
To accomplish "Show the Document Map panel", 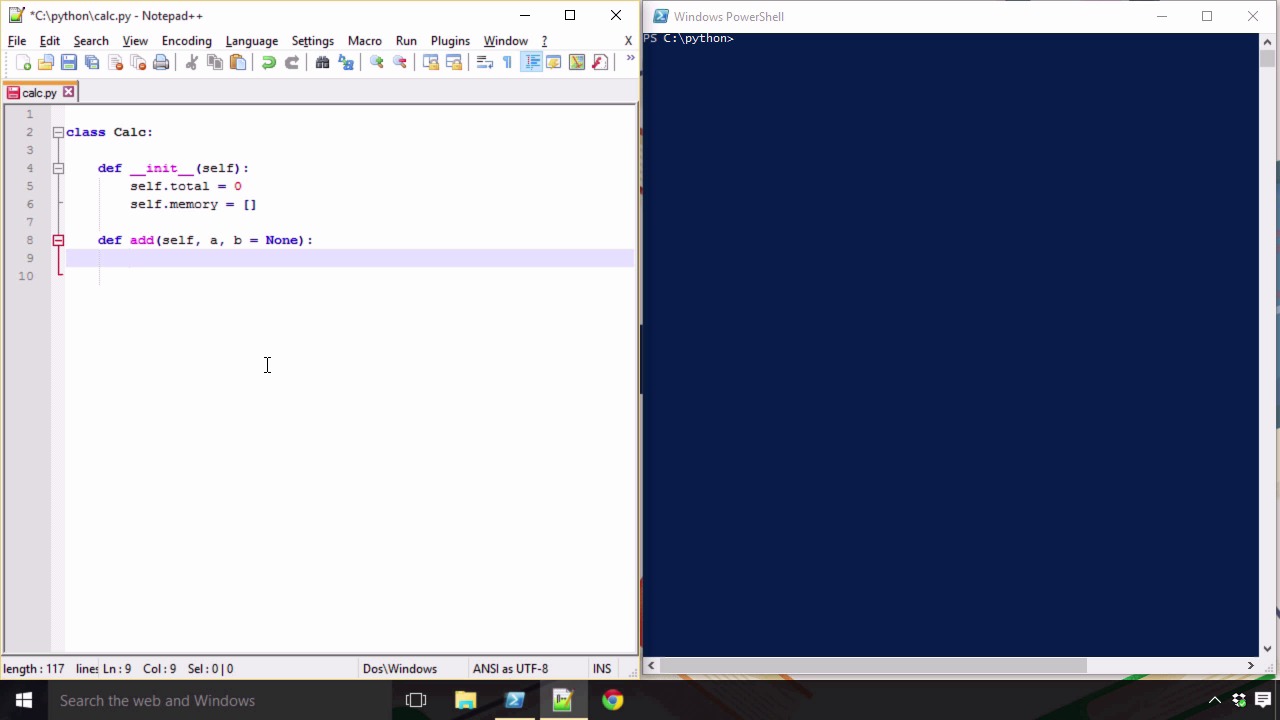I will [577, 62].
